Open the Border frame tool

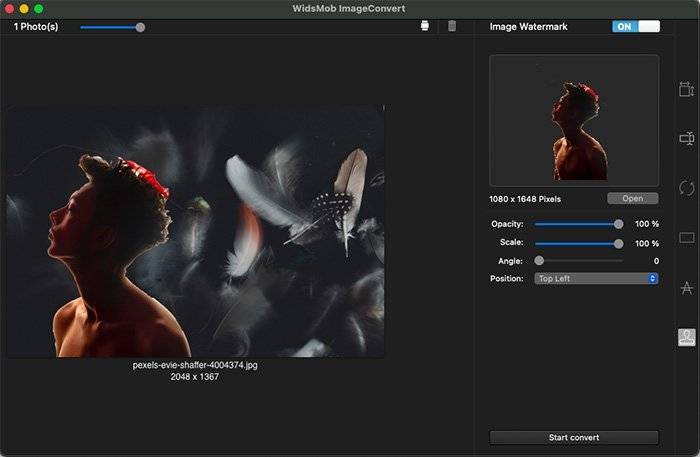[x=686, y=238]
